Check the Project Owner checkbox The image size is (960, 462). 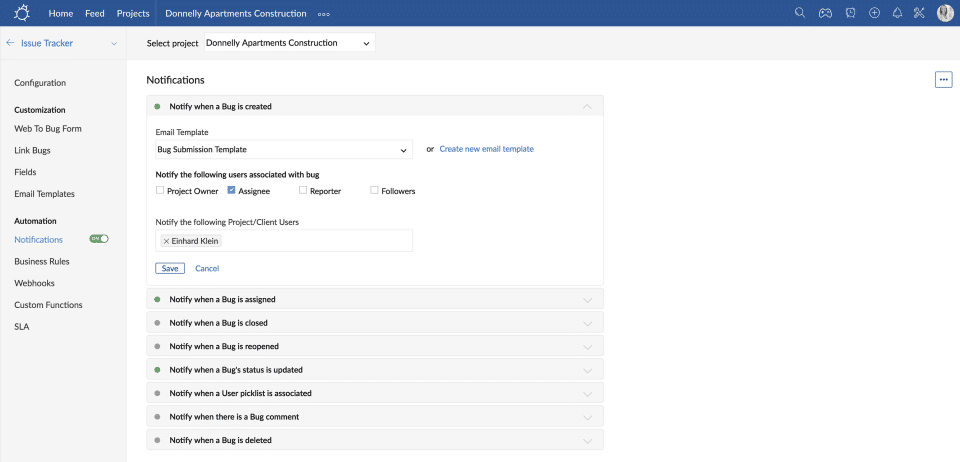point(160,190)
